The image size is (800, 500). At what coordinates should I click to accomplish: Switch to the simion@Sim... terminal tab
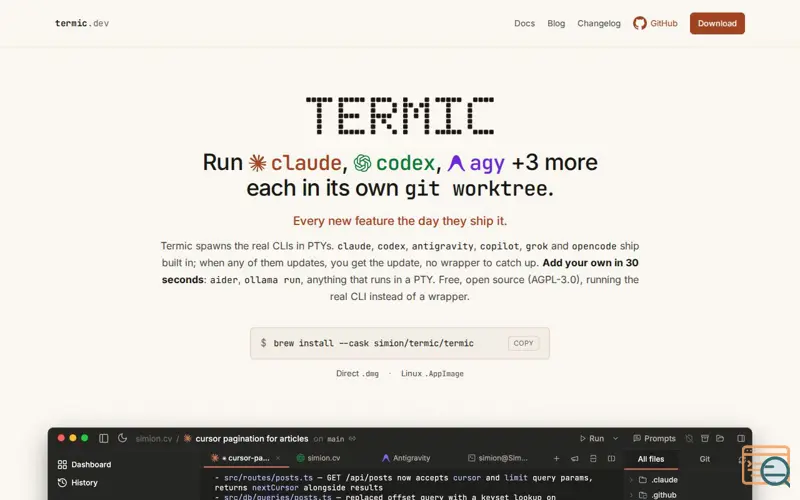[498, 458]
